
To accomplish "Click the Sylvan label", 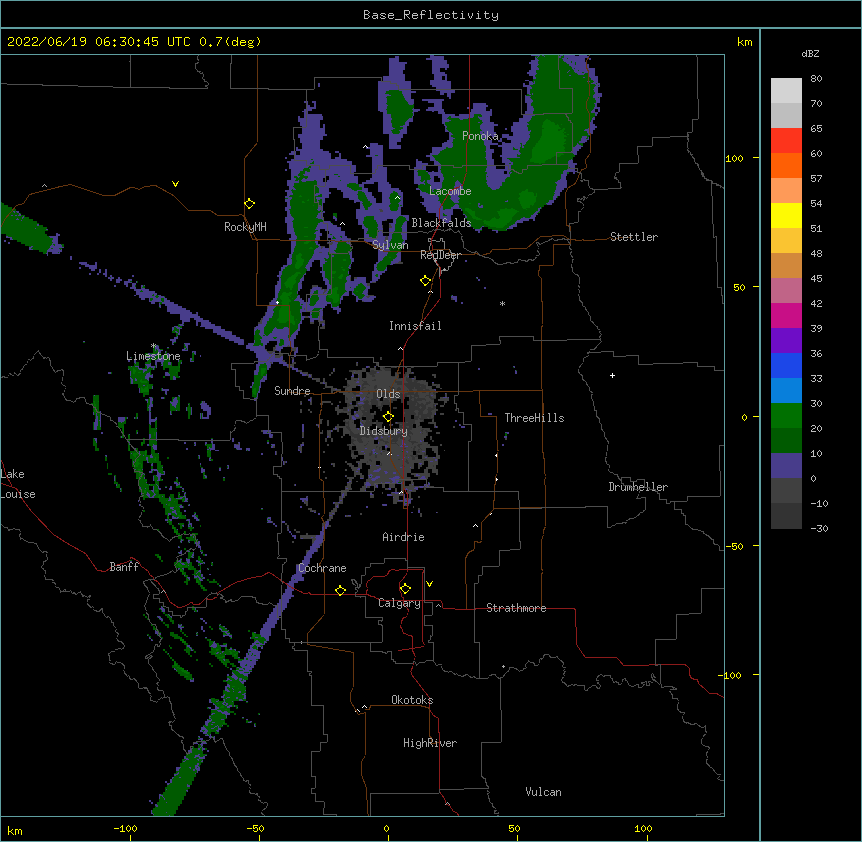I will [390, 245].
